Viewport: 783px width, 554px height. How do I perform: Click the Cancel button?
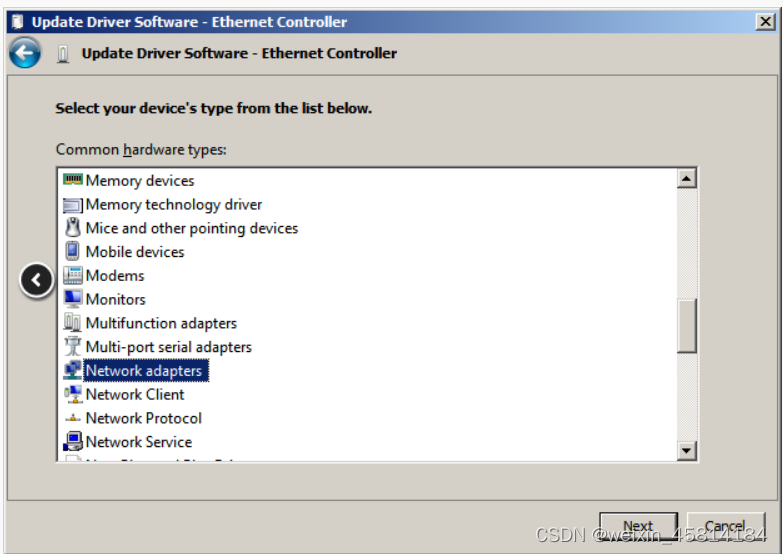point(726,526)
